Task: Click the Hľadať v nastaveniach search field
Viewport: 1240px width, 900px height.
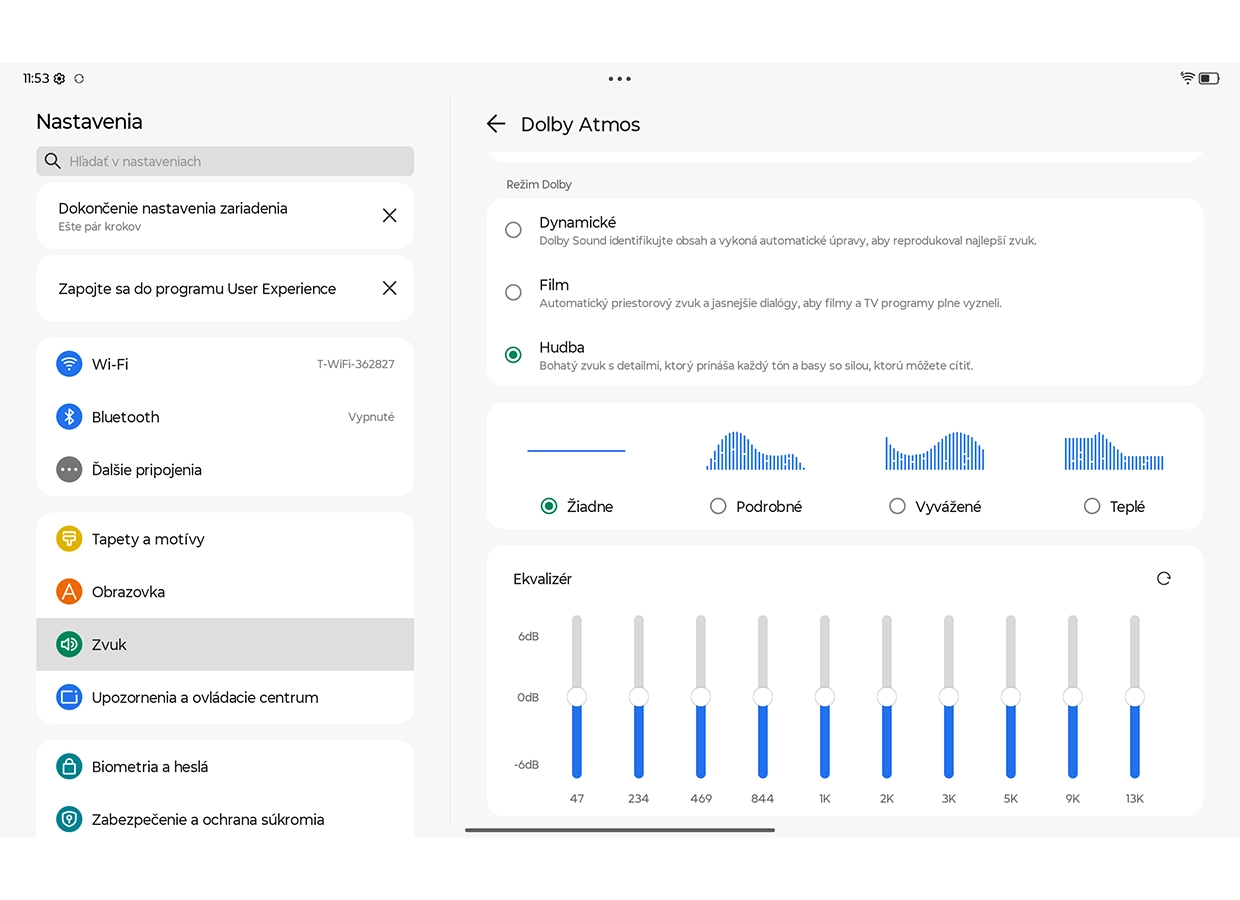Action: click(x=225, y=161)
